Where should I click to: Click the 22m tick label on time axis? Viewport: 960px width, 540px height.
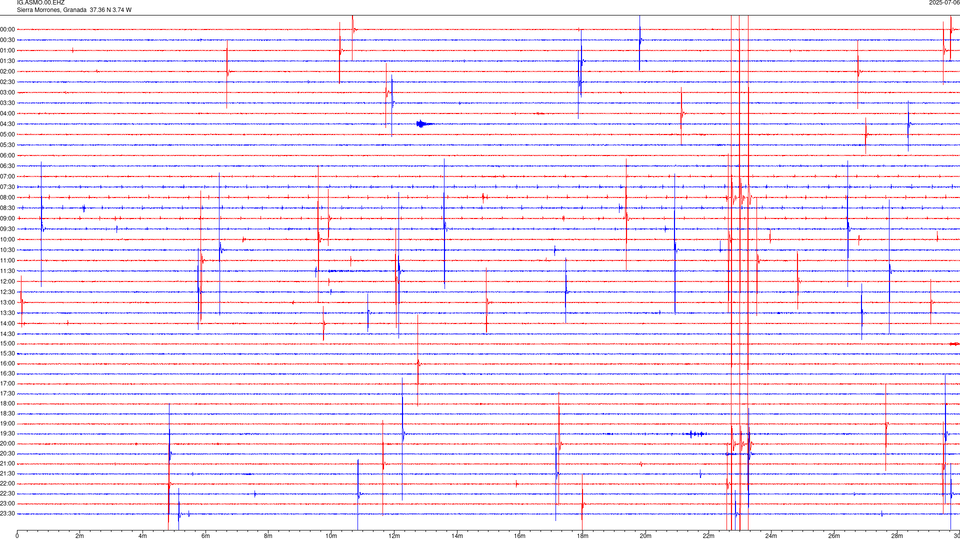(x=708, y=536)
